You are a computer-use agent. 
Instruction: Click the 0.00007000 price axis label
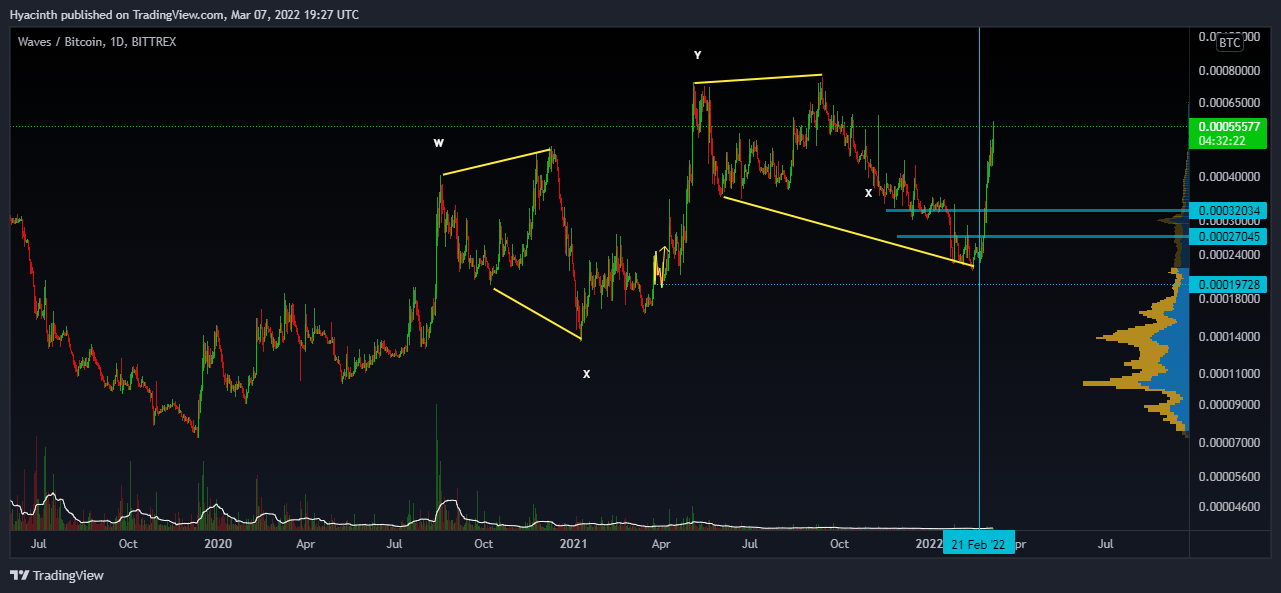click(x=1230, y=442)
